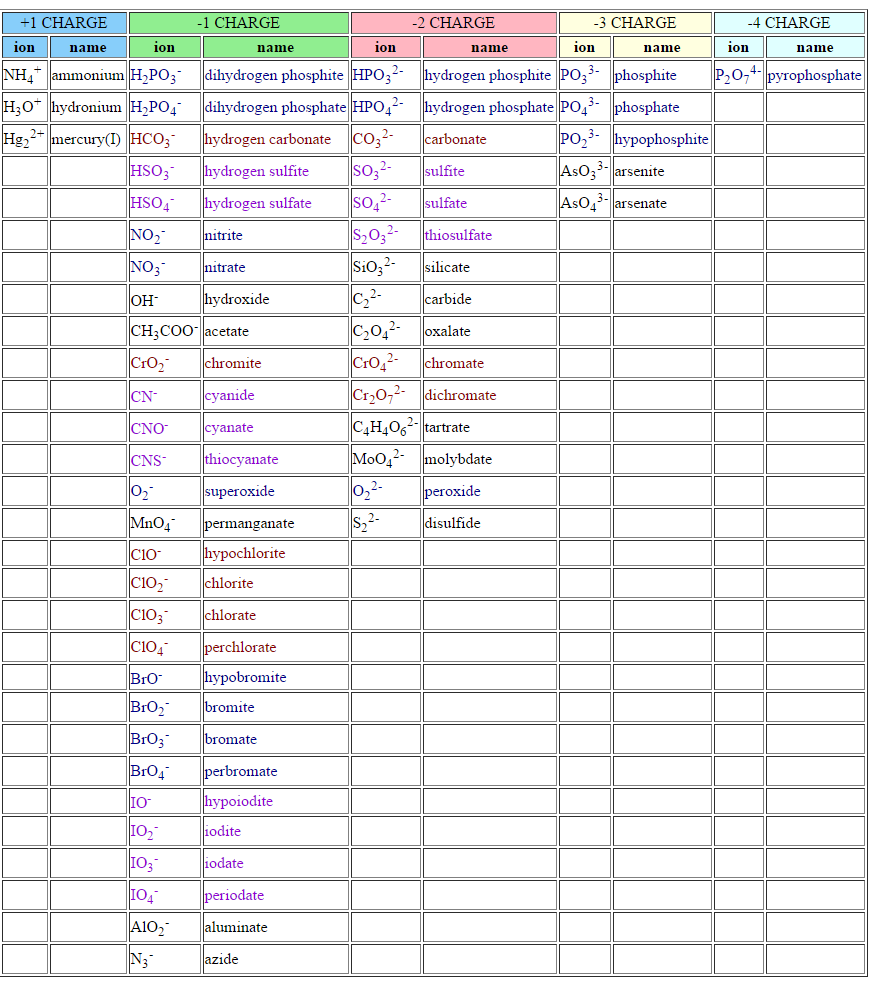Open the hydronium link
Image resolution: width=873 pixels, height=981 pixels.
[87, 107]
